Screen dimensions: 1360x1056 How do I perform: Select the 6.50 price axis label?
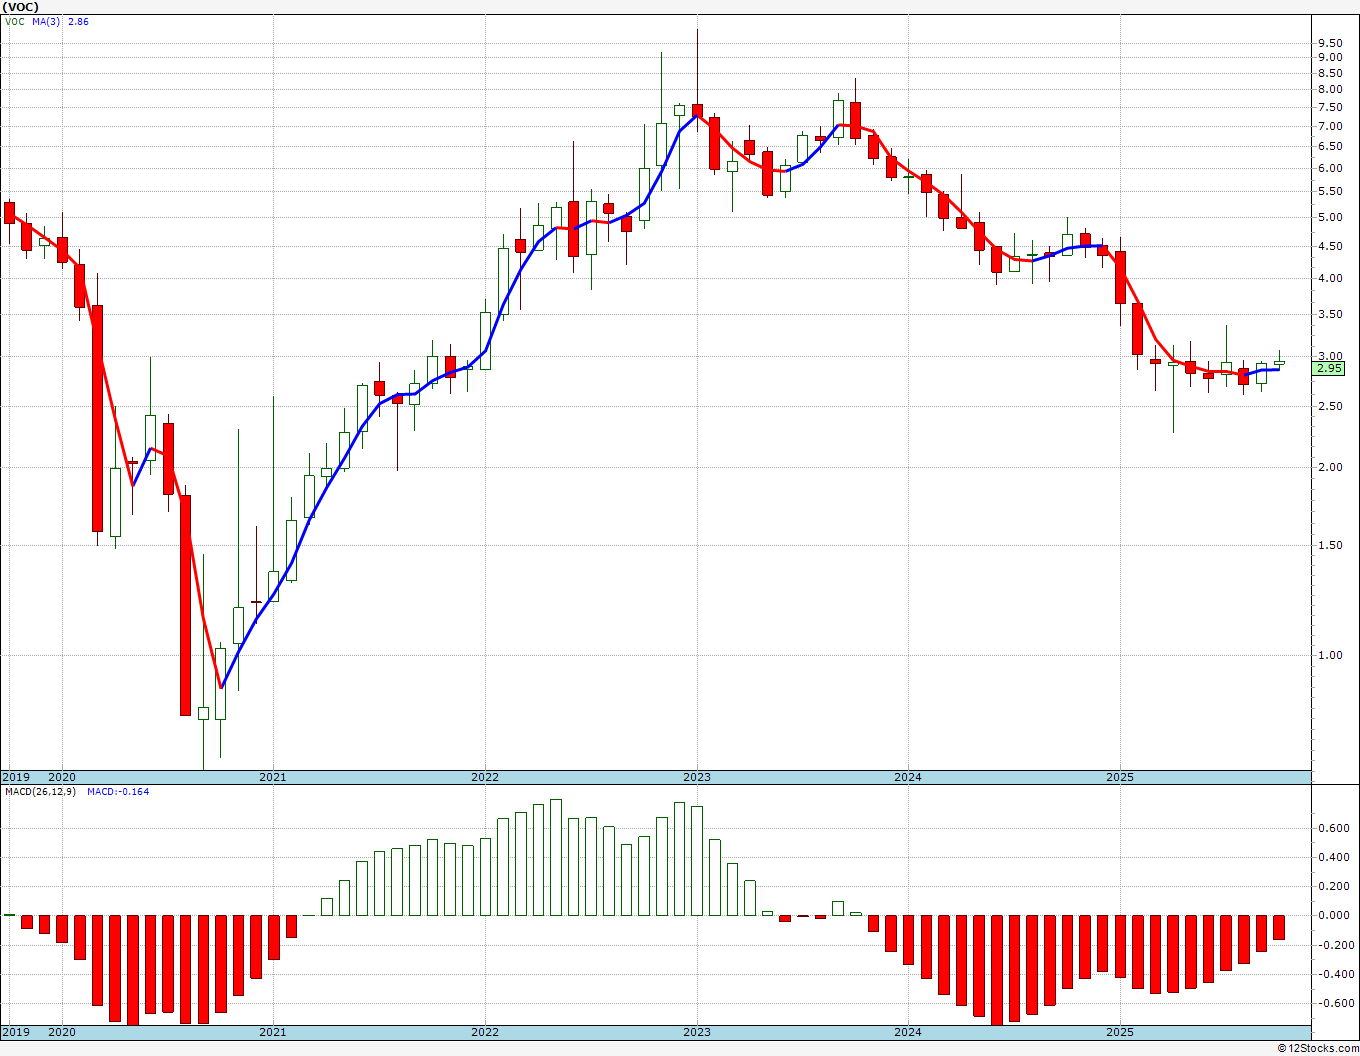[1330, 146]
